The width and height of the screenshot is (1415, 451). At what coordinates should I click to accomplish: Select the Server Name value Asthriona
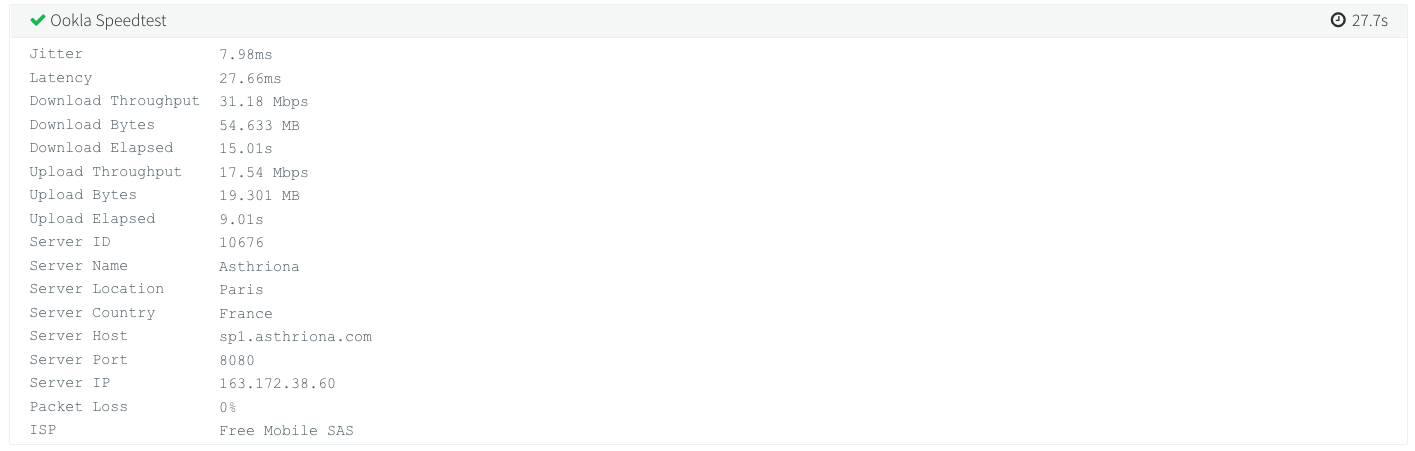point(259,266)
